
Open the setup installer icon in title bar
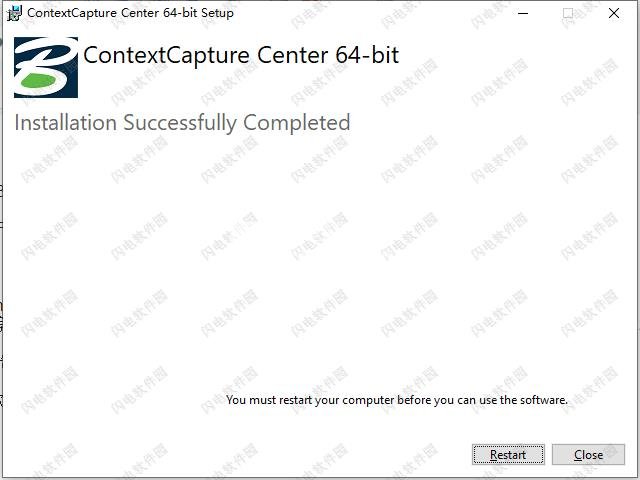point(14,13)
